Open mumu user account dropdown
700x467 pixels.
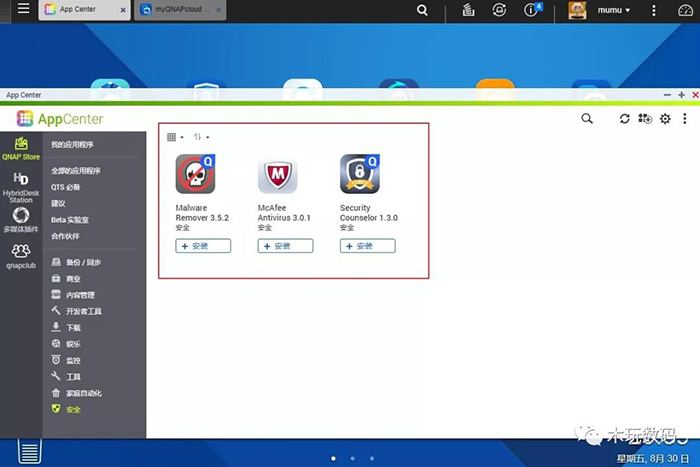[614, 10]
